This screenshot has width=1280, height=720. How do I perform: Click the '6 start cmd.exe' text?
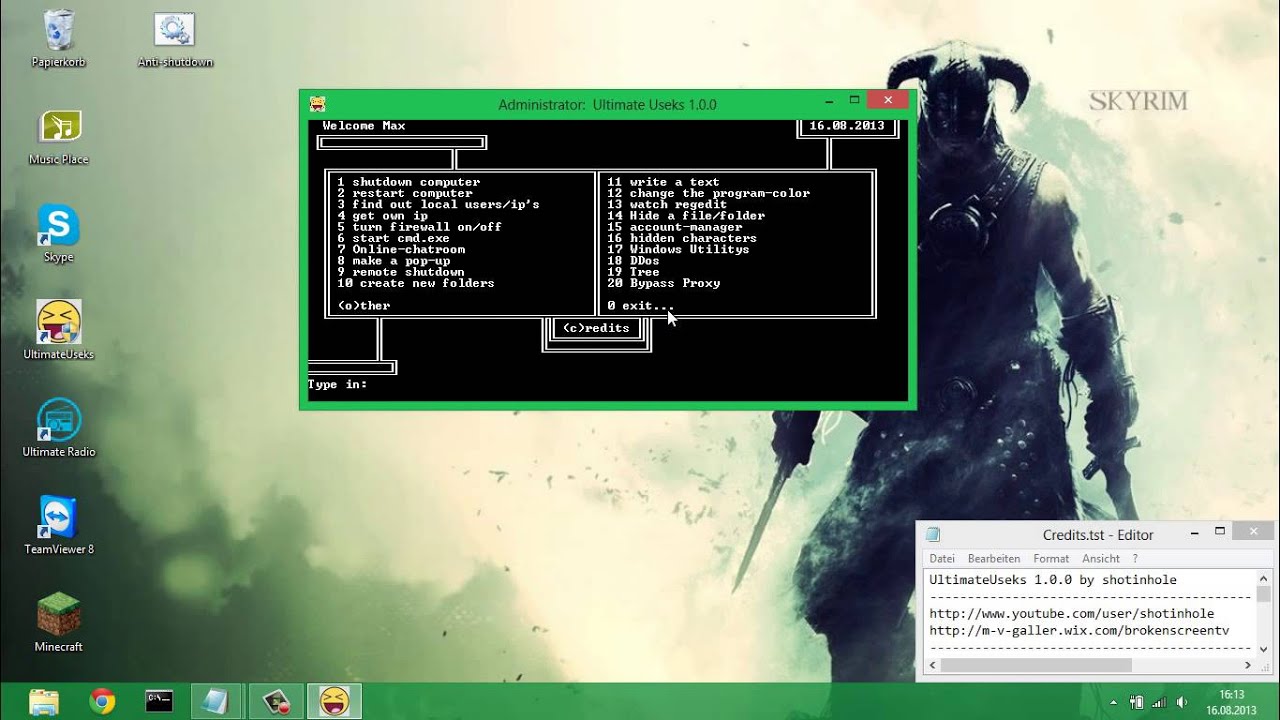tap(394, 238)
